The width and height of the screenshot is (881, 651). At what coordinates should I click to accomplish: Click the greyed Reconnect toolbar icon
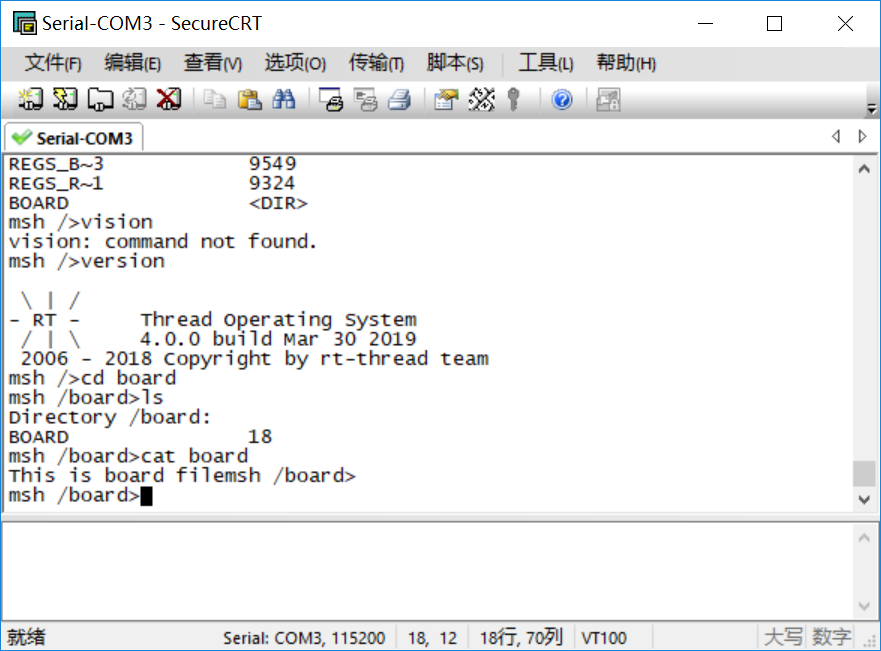[134, 99]
